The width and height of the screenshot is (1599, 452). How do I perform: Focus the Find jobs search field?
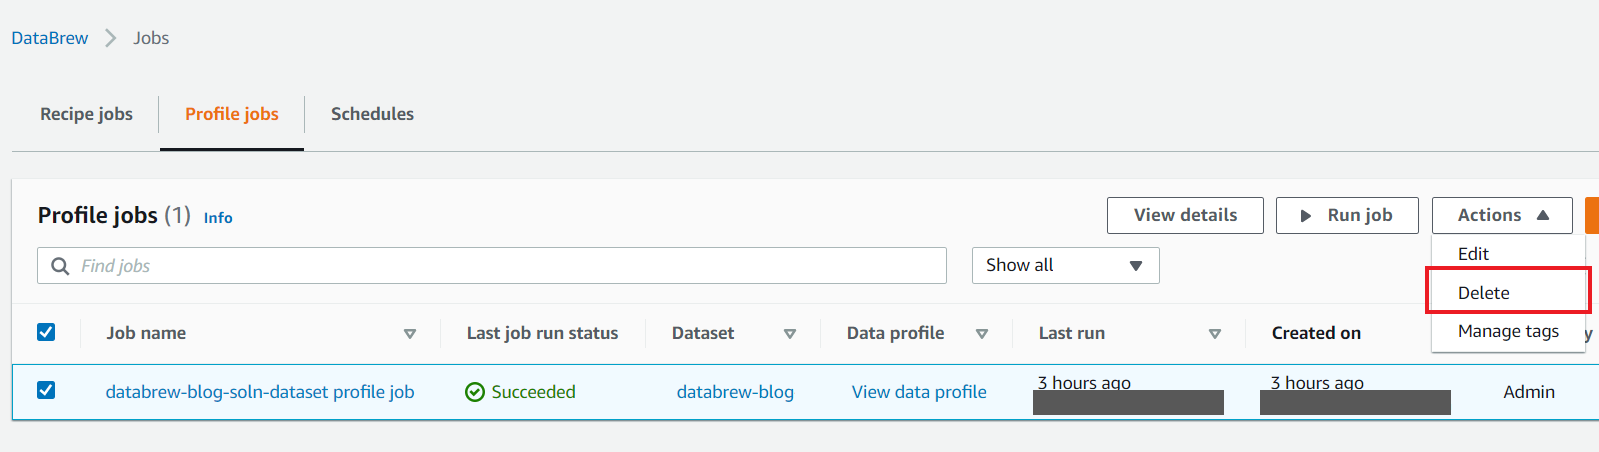coord(492,265)
